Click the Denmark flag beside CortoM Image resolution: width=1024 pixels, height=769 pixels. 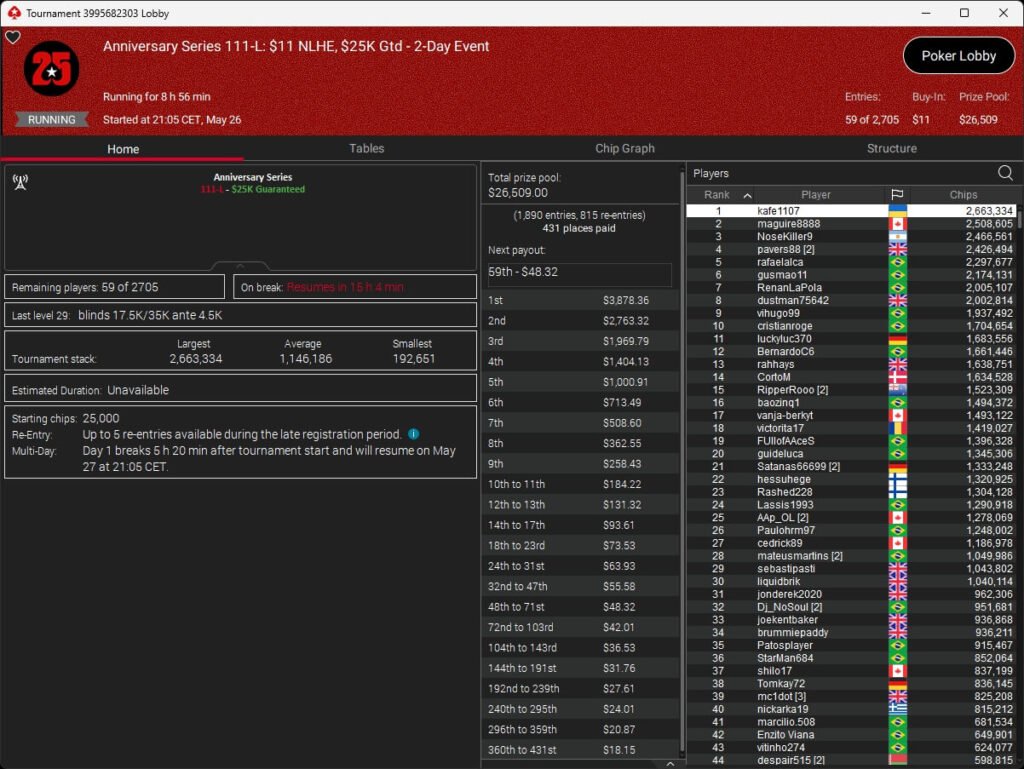pyautogui.click(x=897, y=377)
